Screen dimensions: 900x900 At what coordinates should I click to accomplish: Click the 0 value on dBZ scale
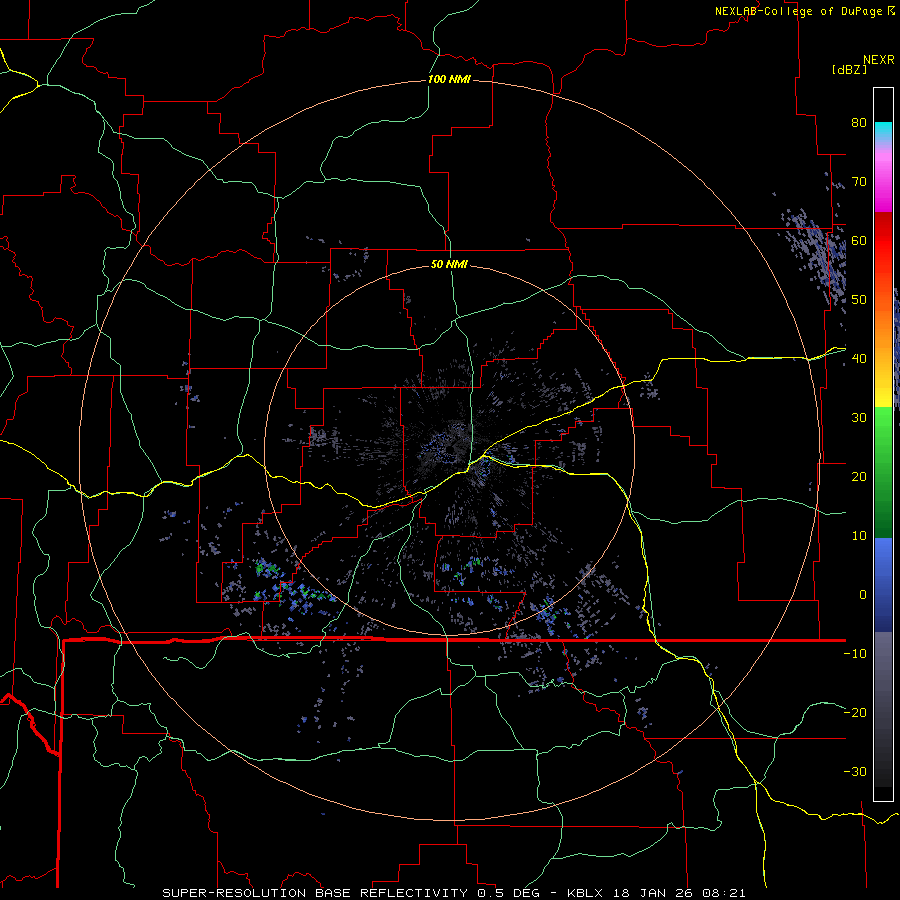[863, 595]
